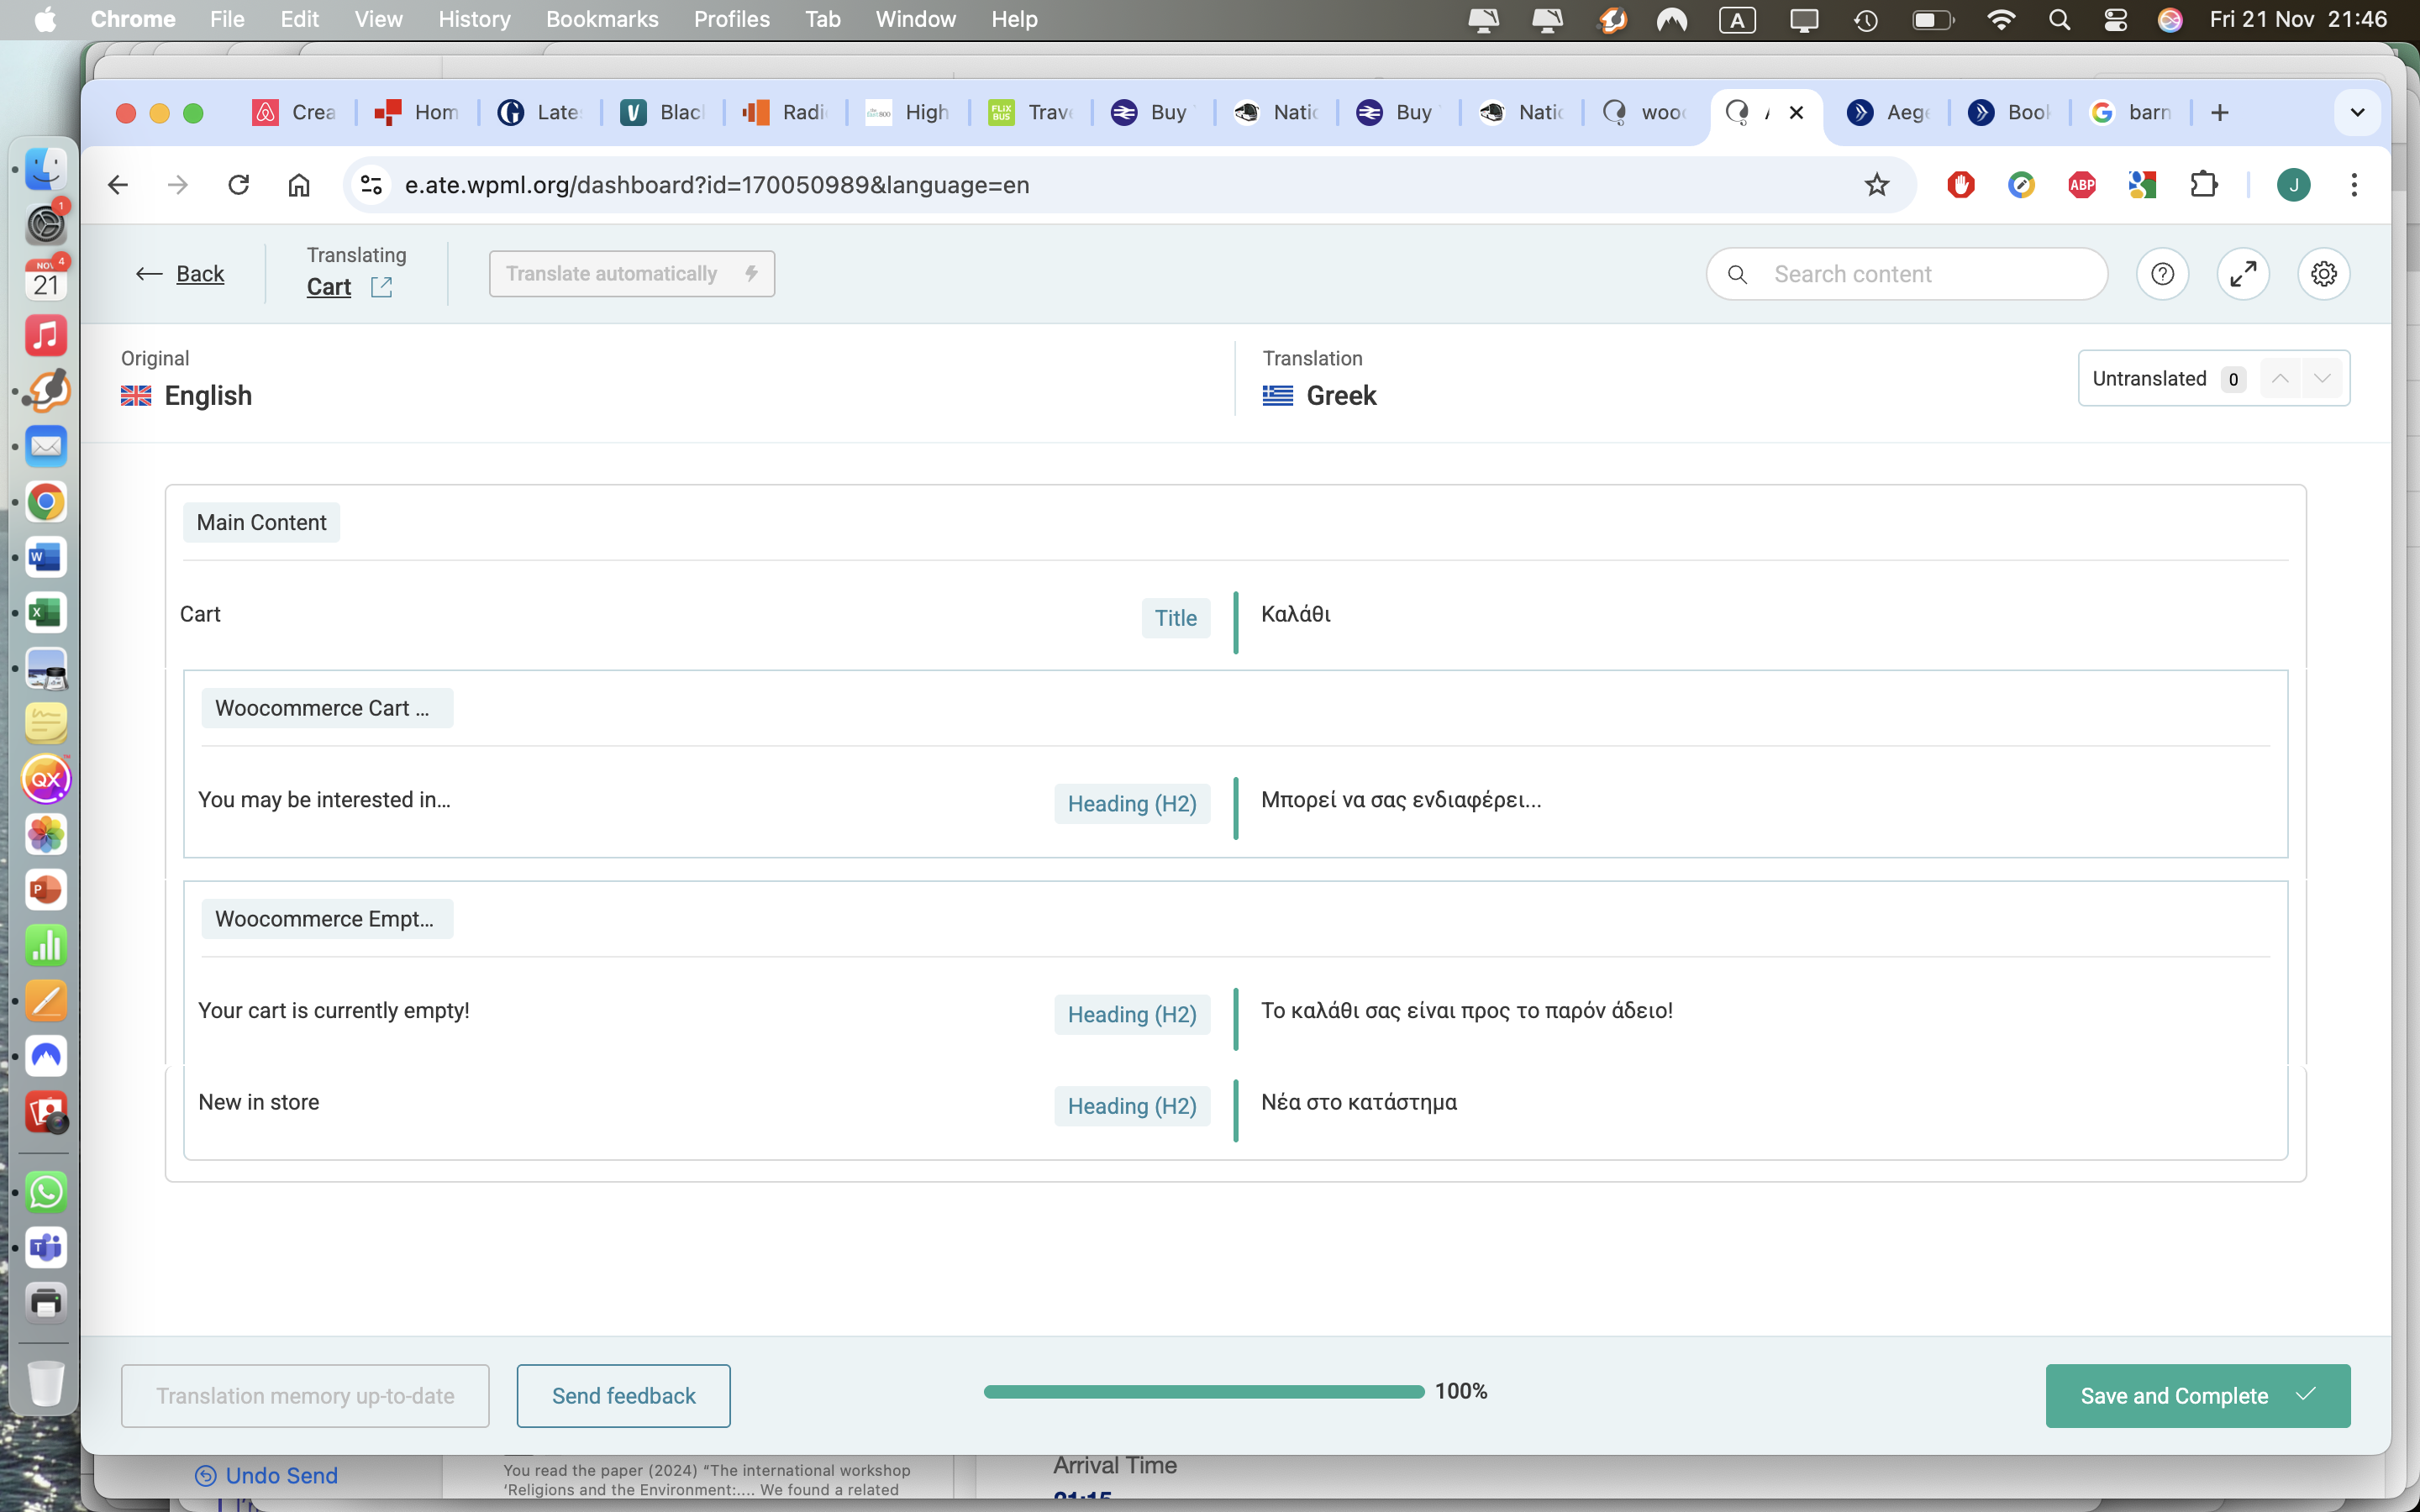This screenshot has height=1512, width=2420.
Task: Switch to the FlixBus Travel tab
Action: pos(1030,112)
